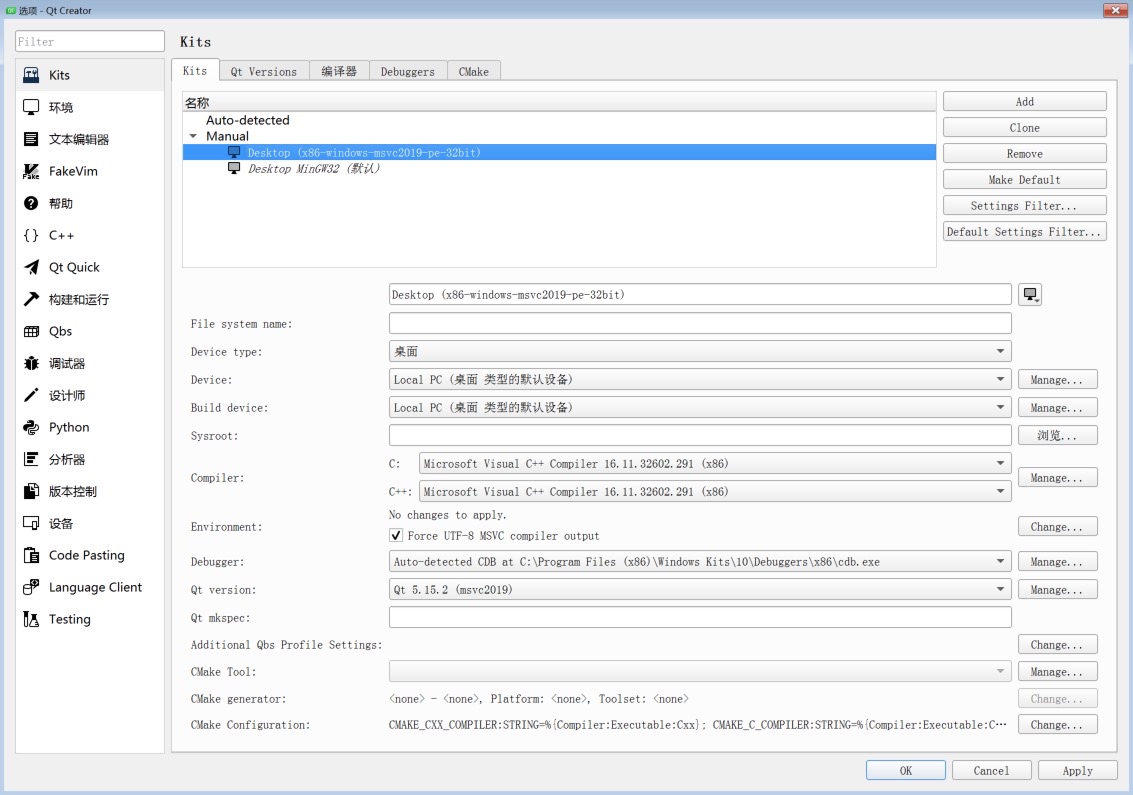Click the Apply button

tap(1077, 770)
